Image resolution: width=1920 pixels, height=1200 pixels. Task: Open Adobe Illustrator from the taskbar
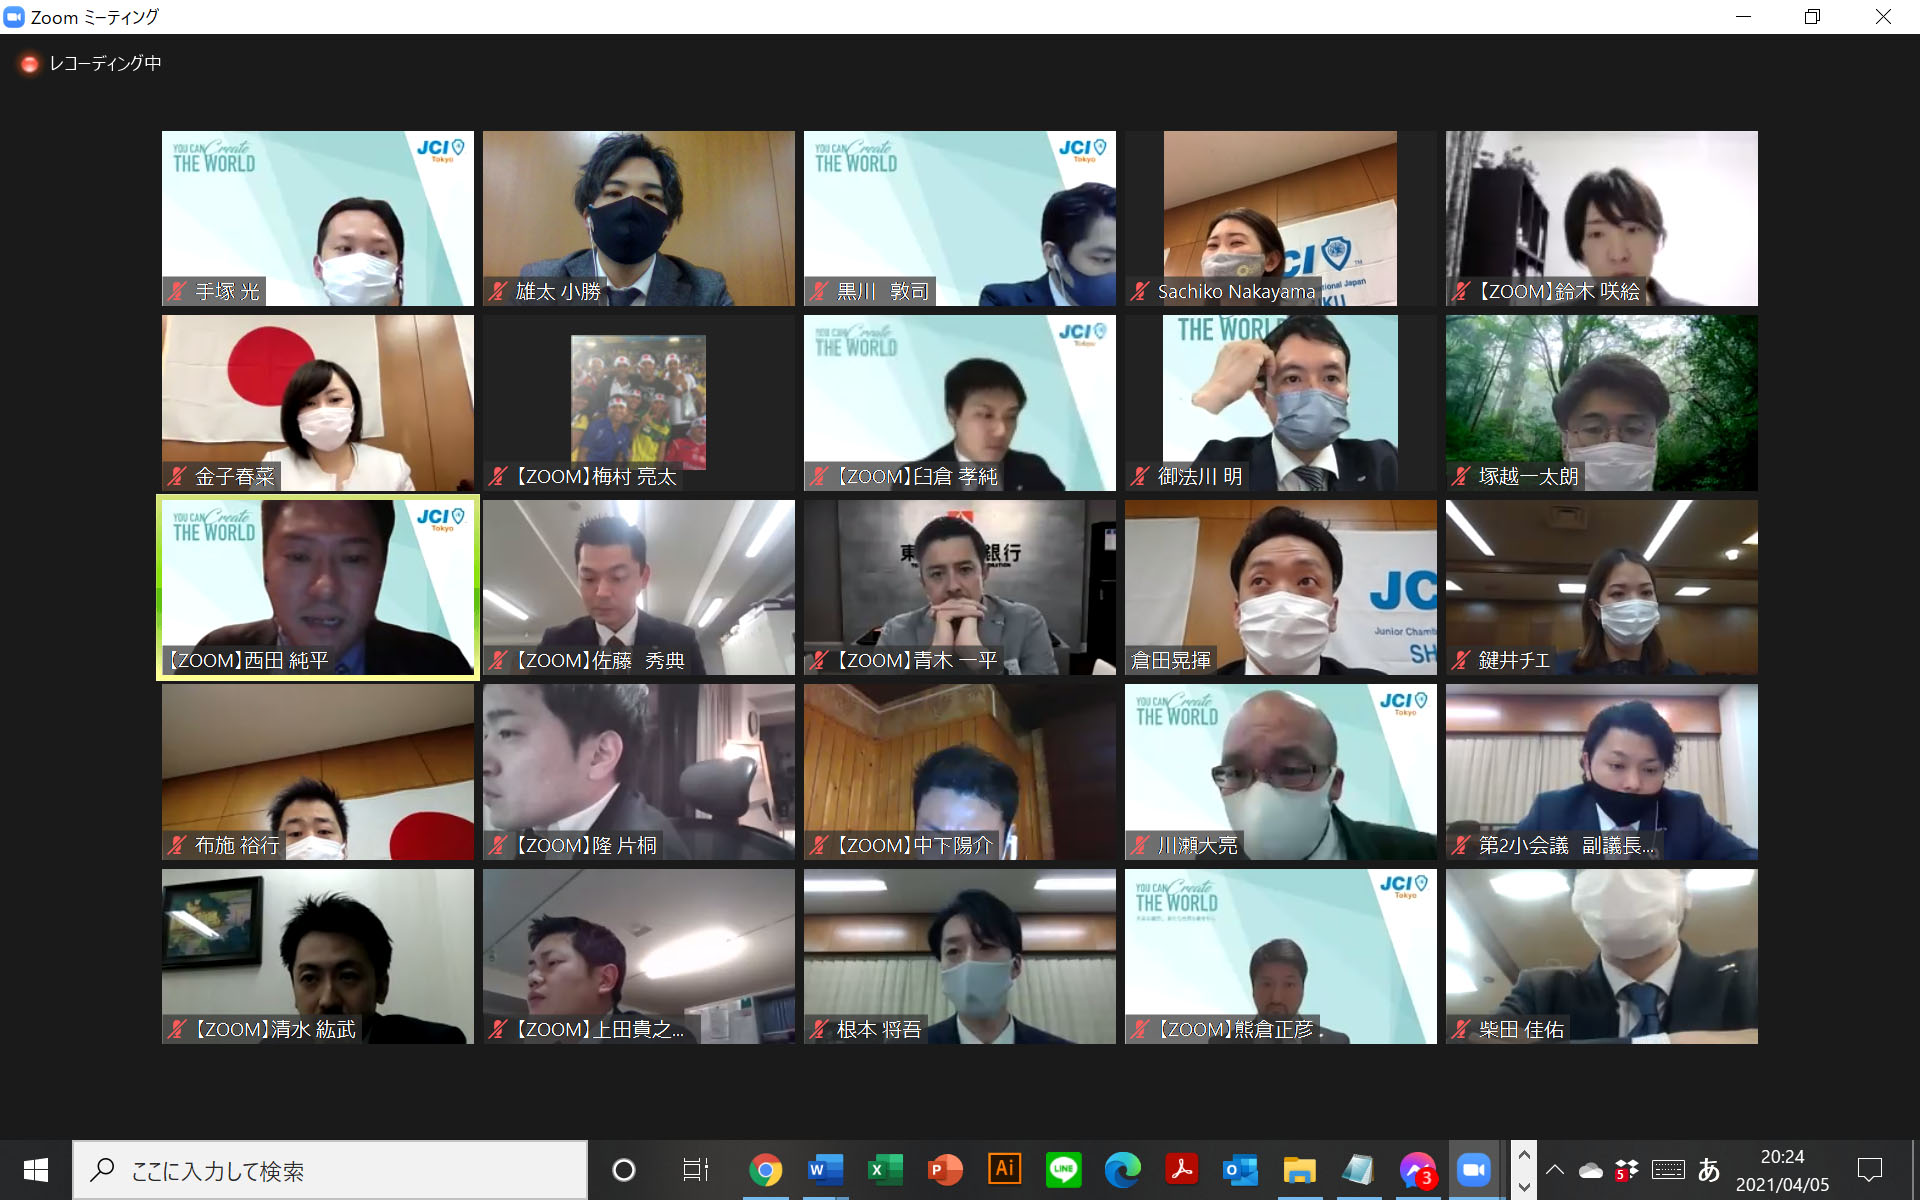coord(1004,1169)
